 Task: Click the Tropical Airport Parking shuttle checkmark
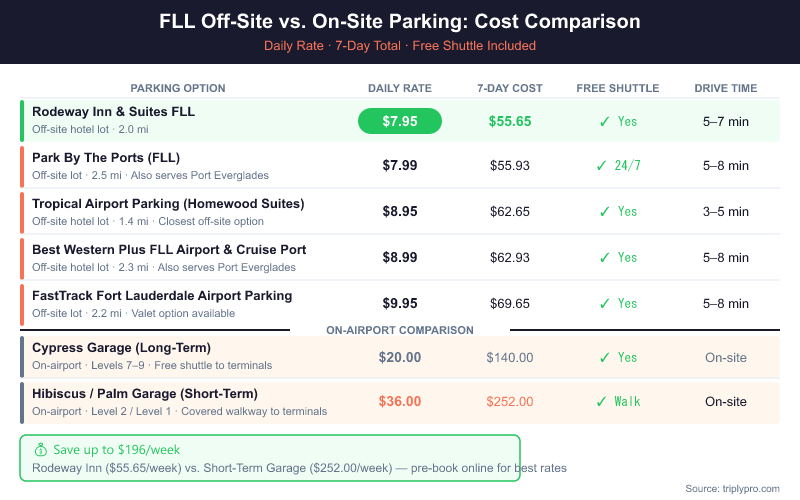[604, 211]
